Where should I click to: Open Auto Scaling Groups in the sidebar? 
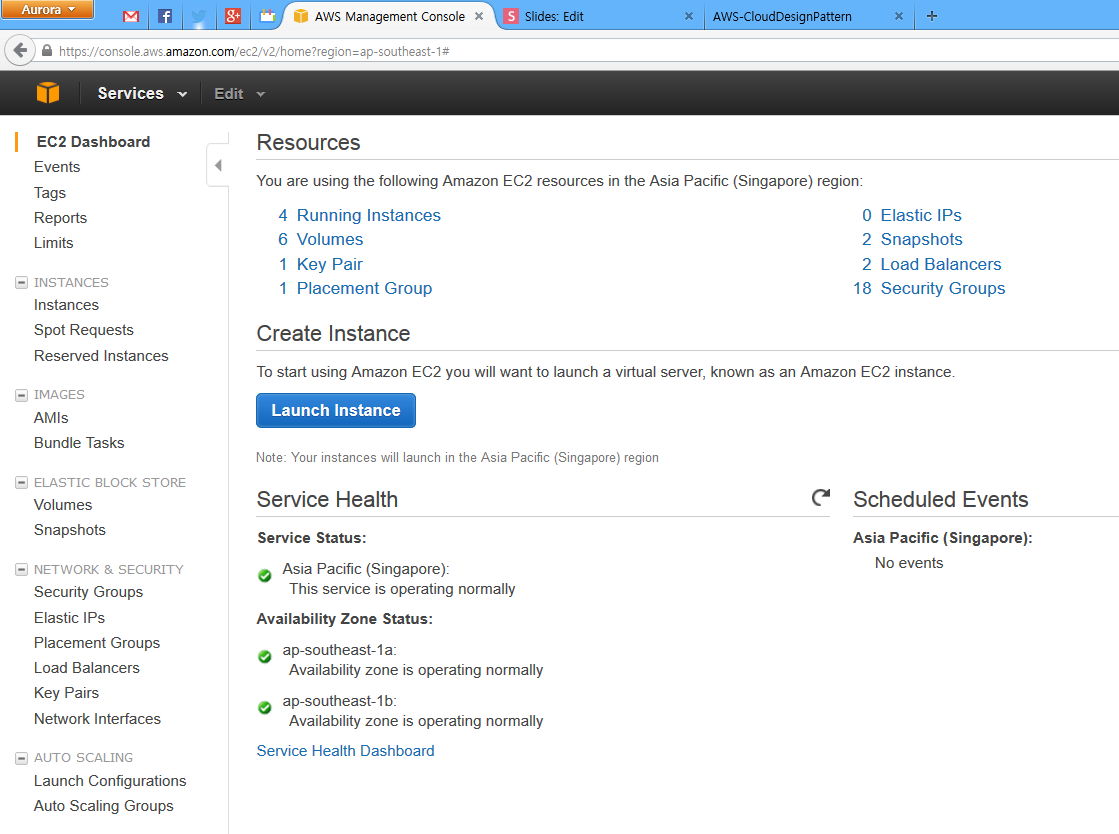(x=103, y=805)
